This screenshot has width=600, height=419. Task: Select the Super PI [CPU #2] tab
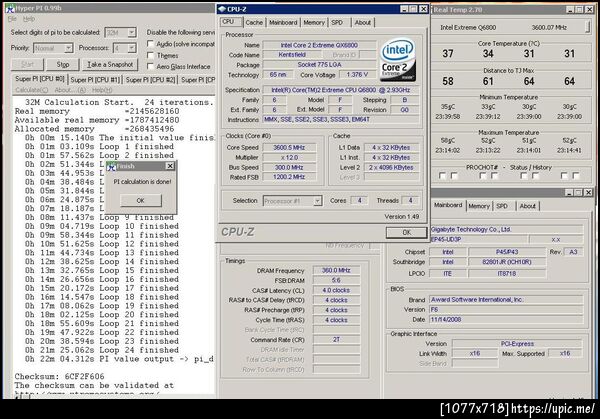(150, 80)
